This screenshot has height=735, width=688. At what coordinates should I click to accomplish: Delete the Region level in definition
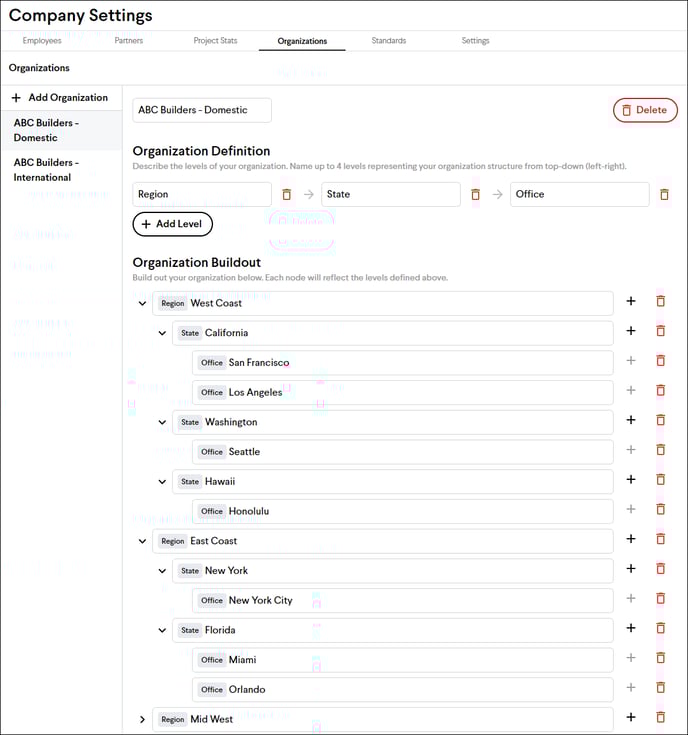click(x=286, y=194)
